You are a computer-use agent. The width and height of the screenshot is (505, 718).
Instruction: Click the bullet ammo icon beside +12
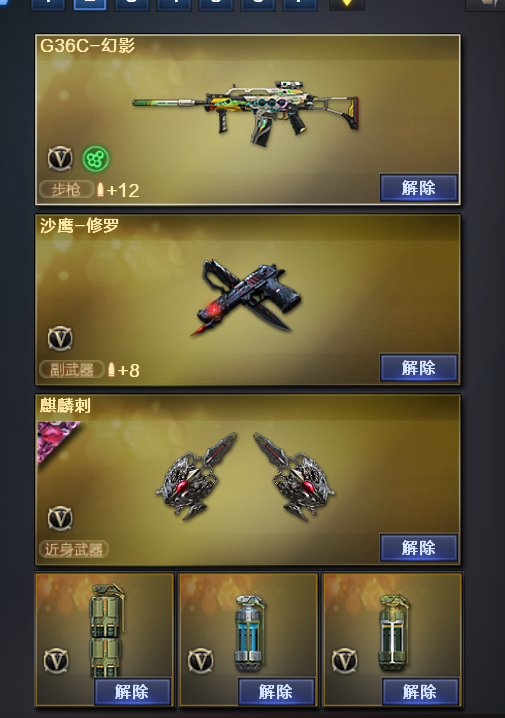pos(100,189)
